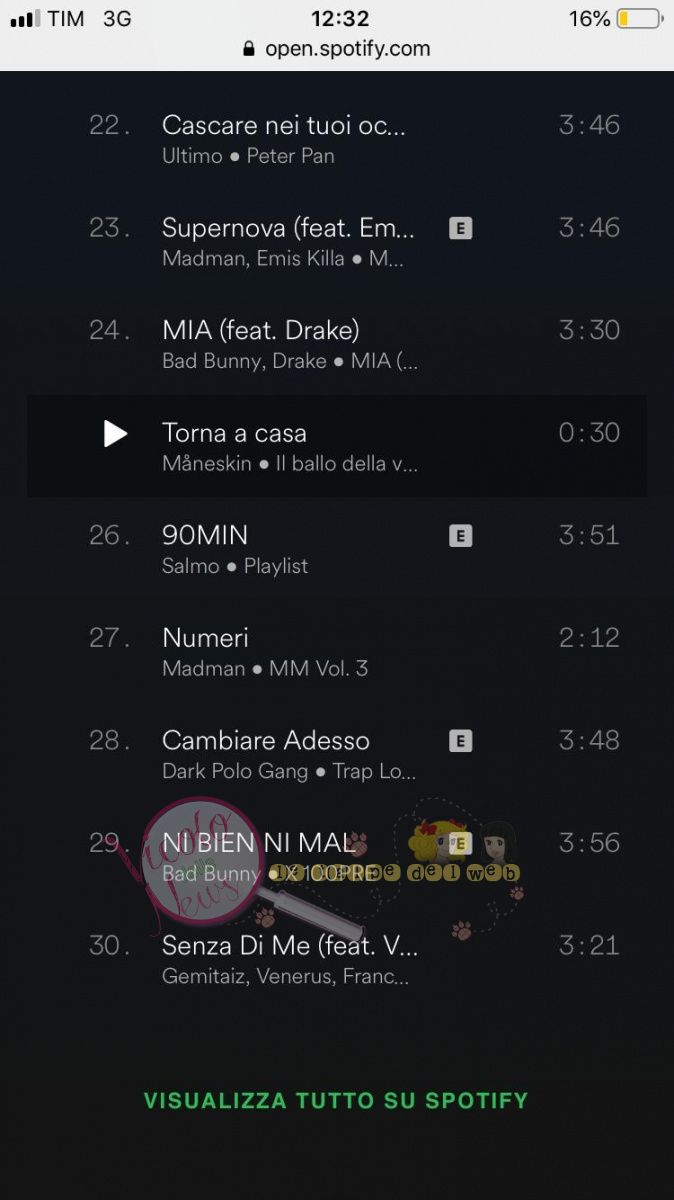The width and height of the screenshot is (674, 1200).
Task: Tap track number 22
Action: [110, 125]
